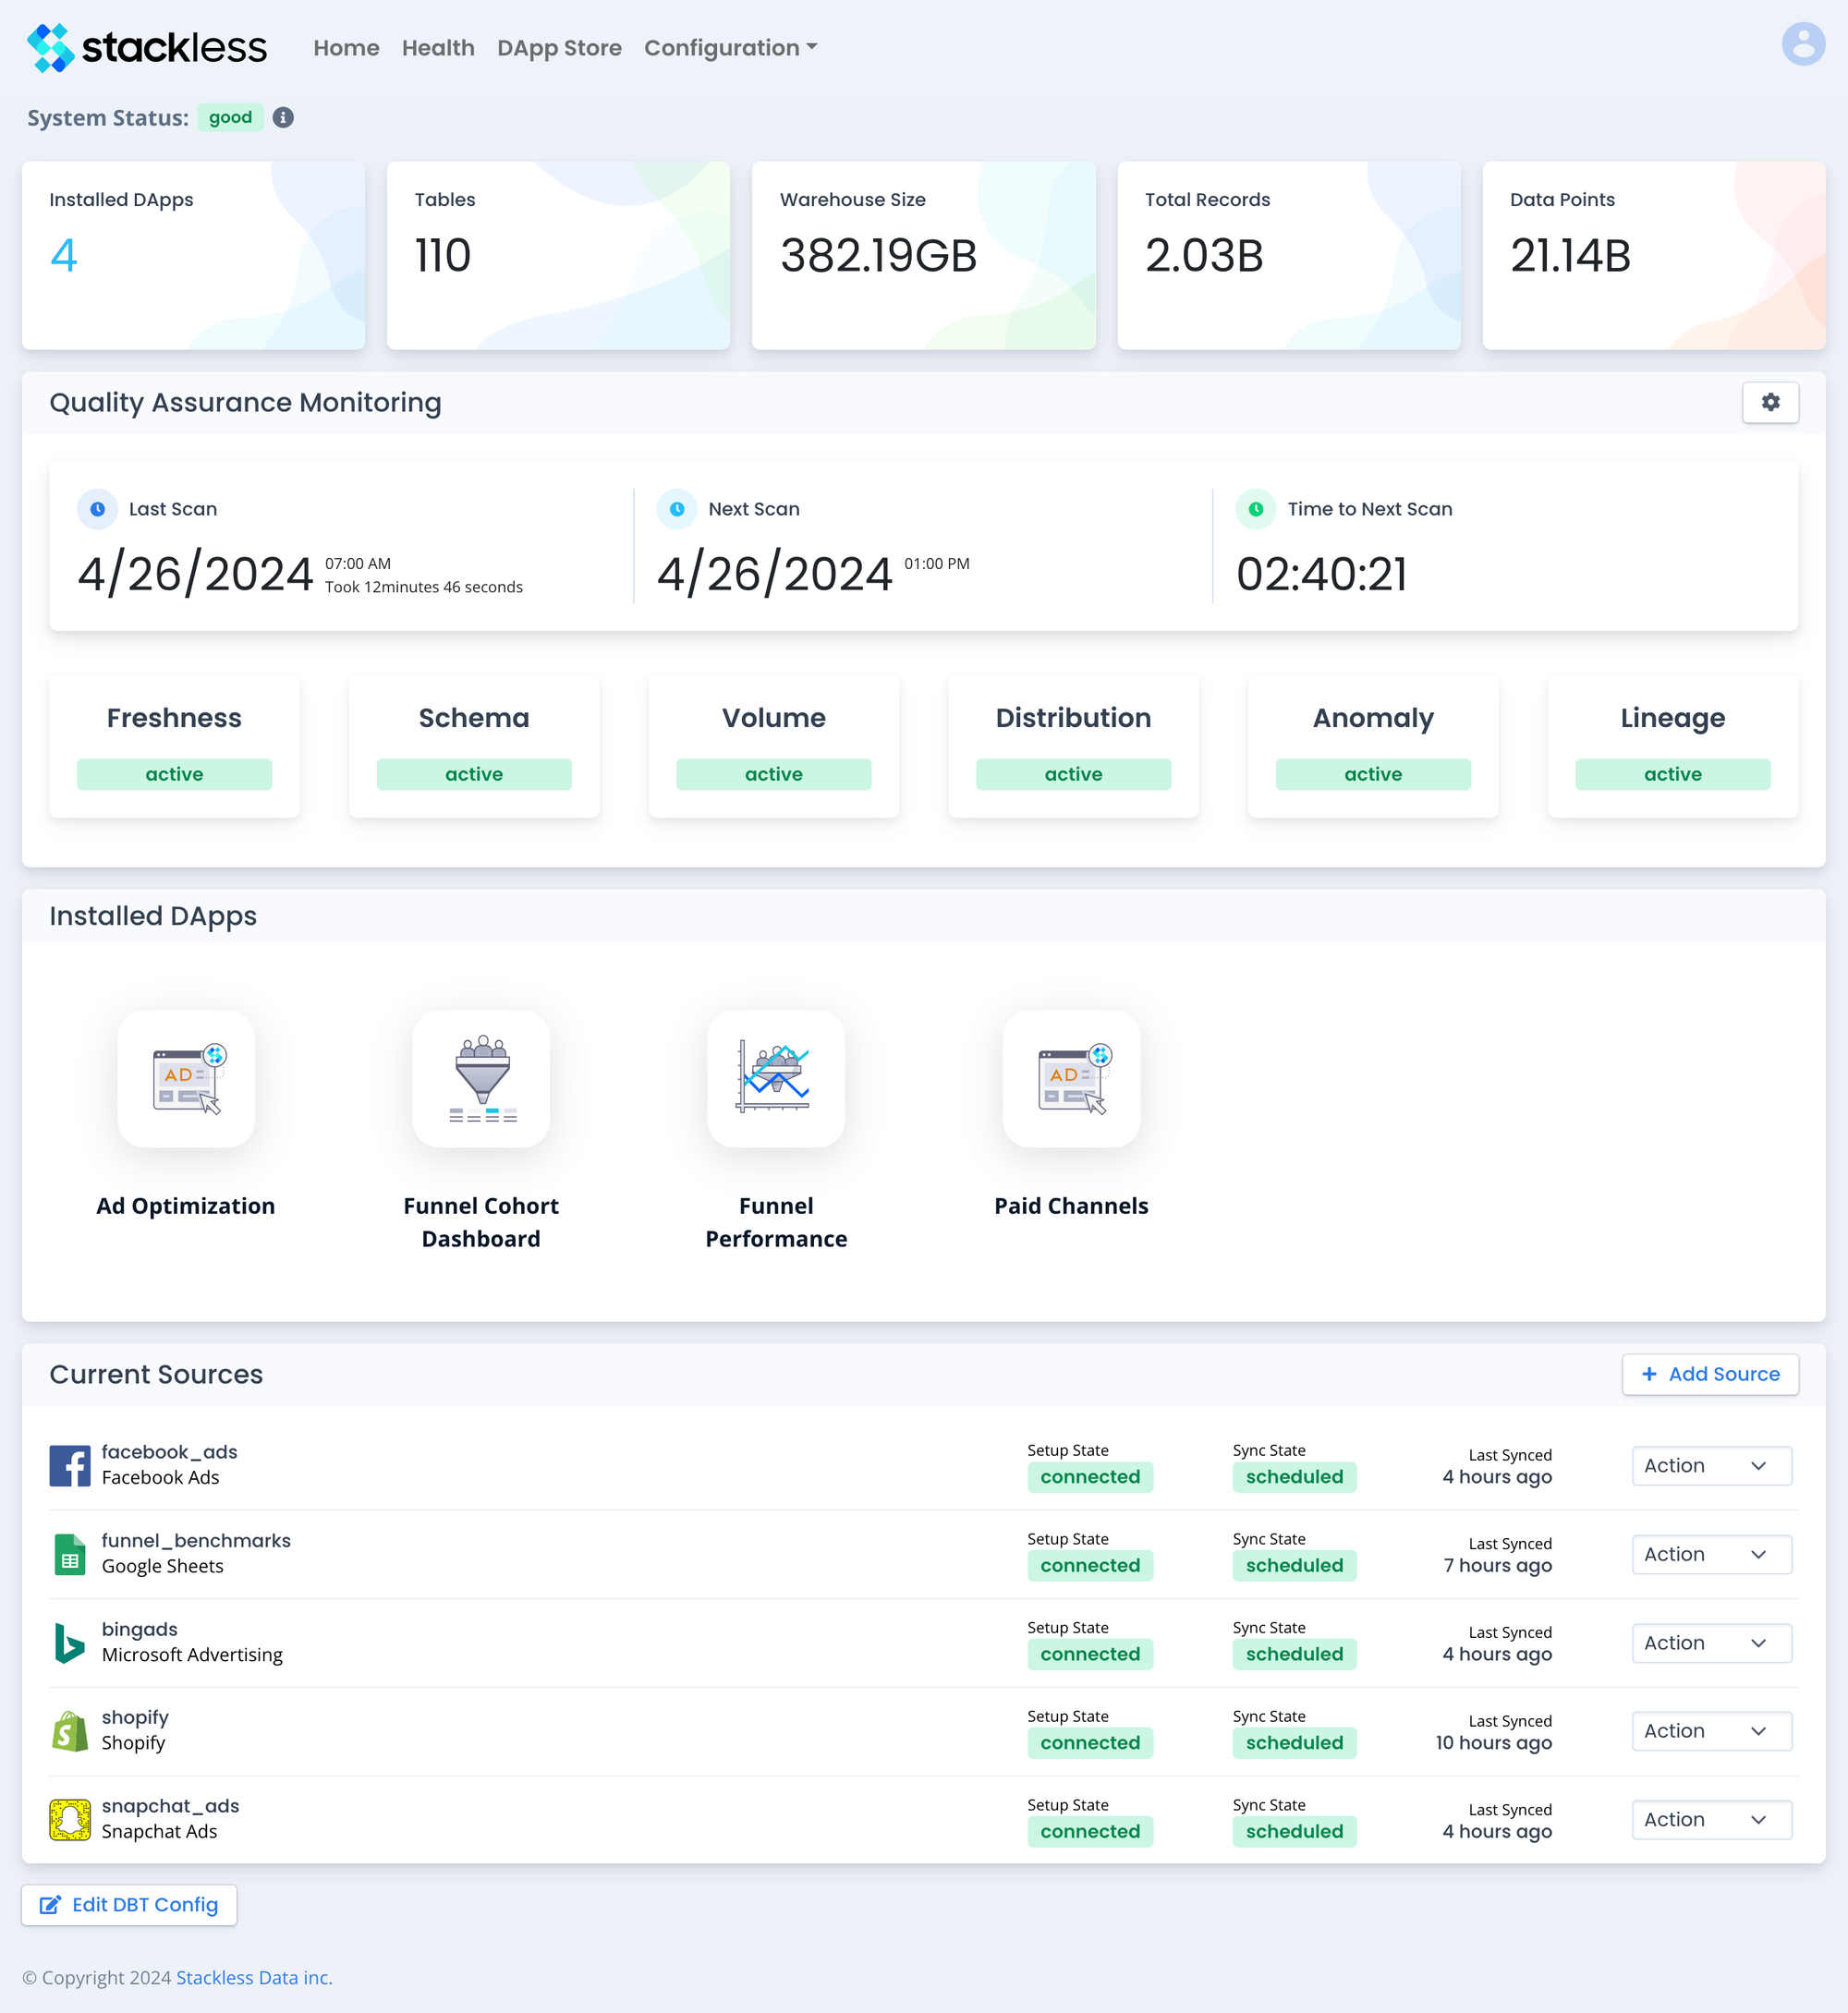Navigate to the Health page
1848x2013 pixels.
438,47
